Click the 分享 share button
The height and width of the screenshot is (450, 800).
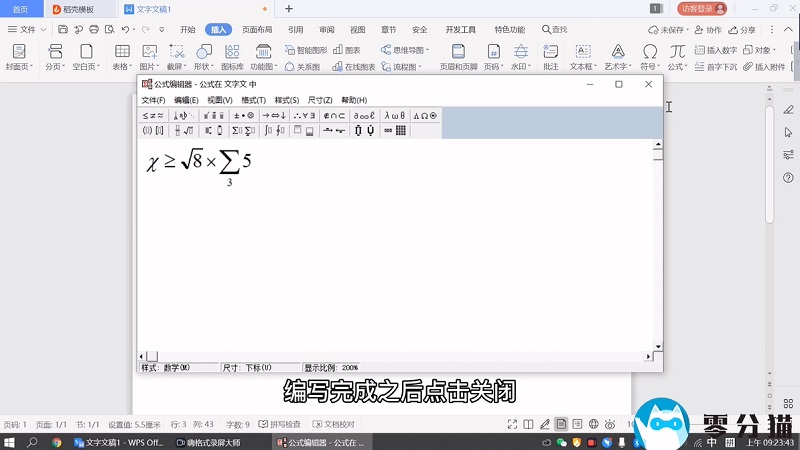[743, 30]
